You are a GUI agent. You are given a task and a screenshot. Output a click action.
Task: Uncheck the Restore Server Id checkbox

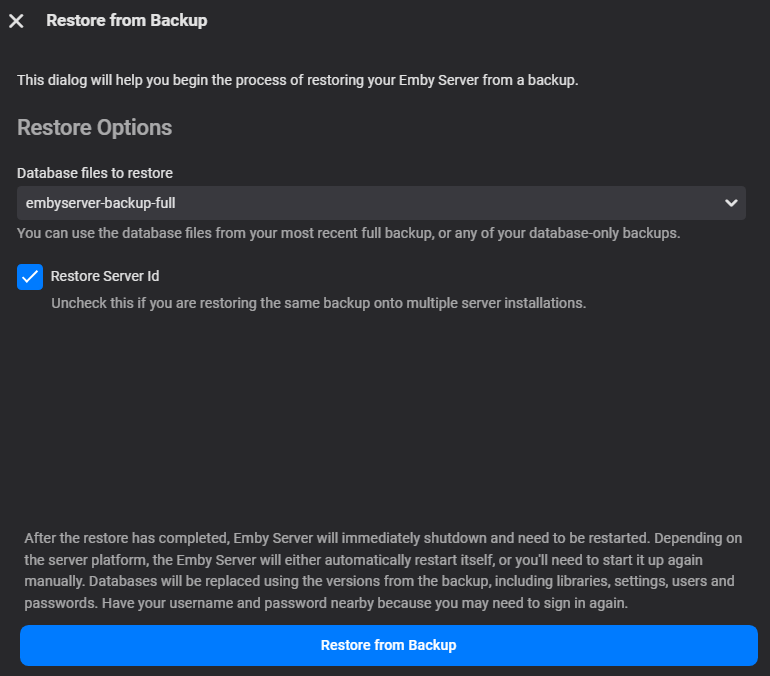pyautogui.click(x=30, y=277)
